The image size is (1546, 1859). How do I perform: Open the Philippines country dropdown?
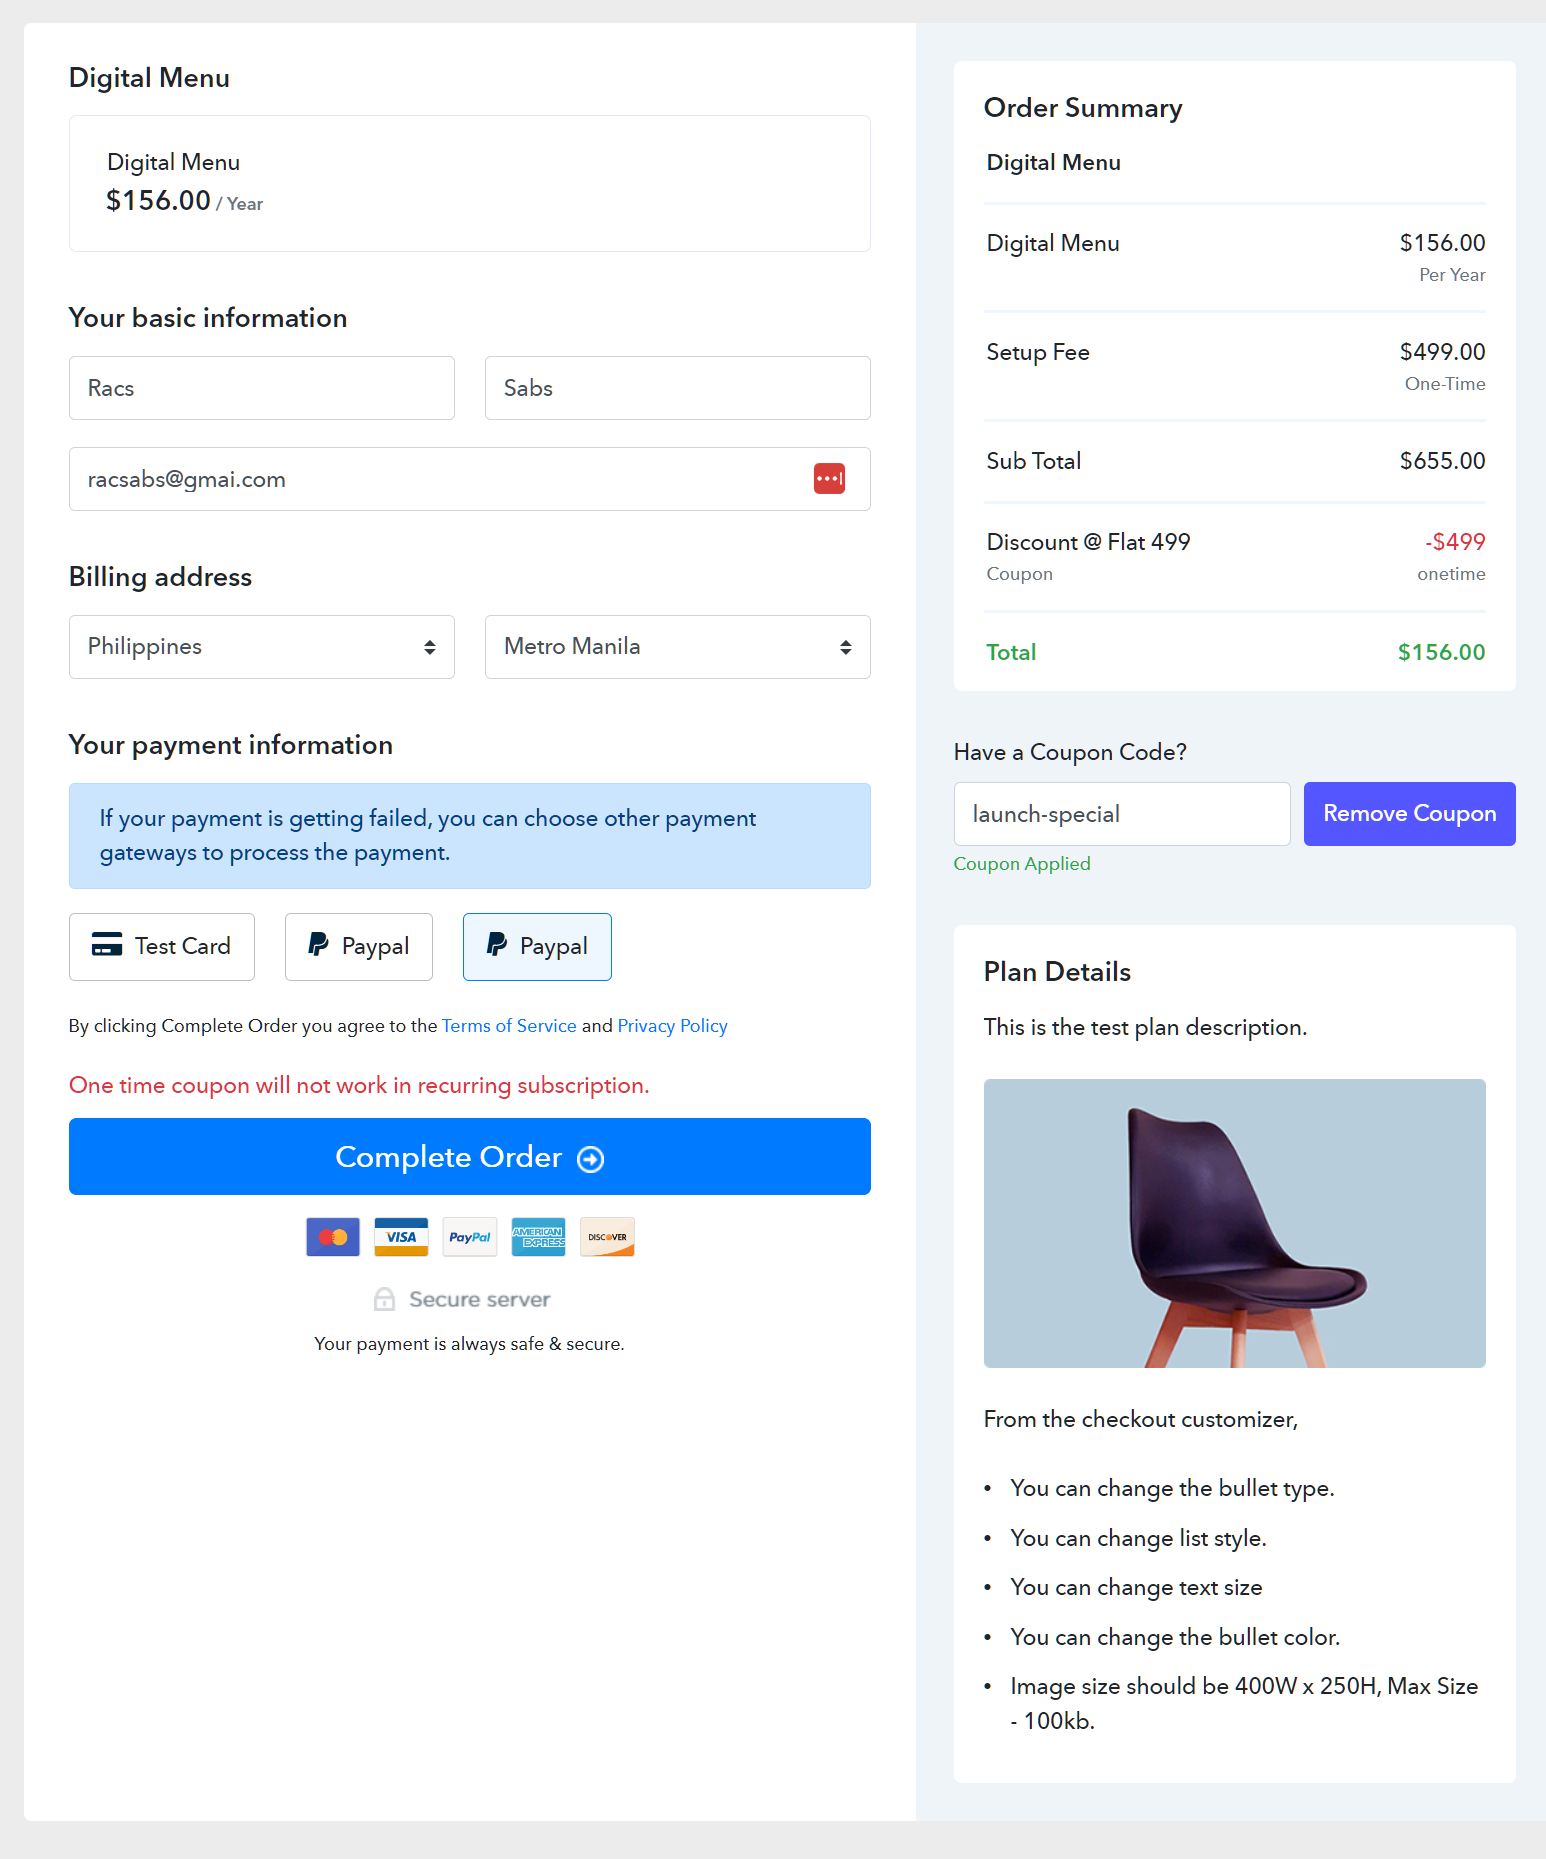tap(262, 647)
